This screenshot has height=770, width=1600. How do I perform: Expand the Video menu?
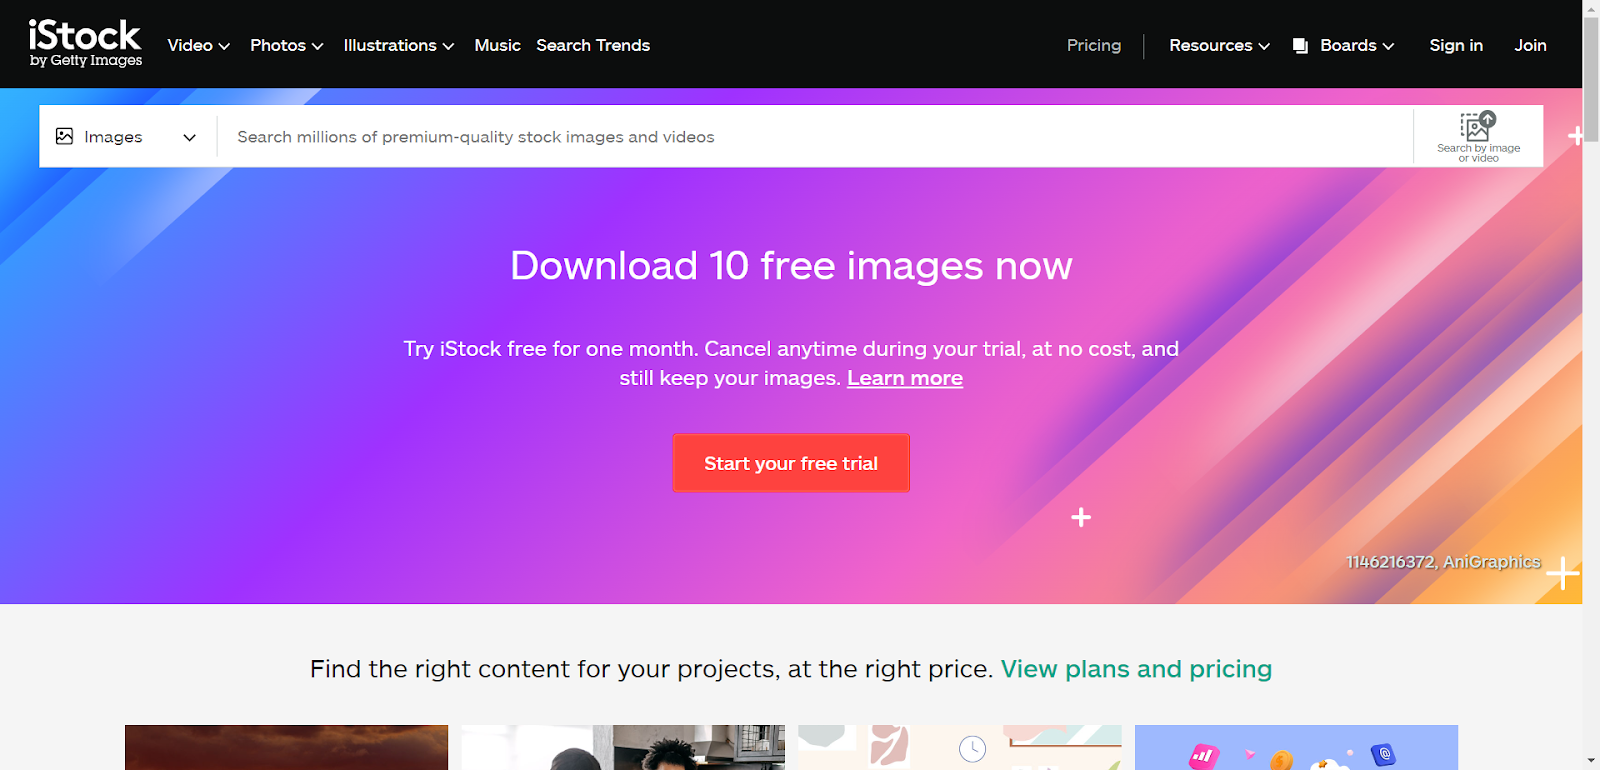coord(199,45)
